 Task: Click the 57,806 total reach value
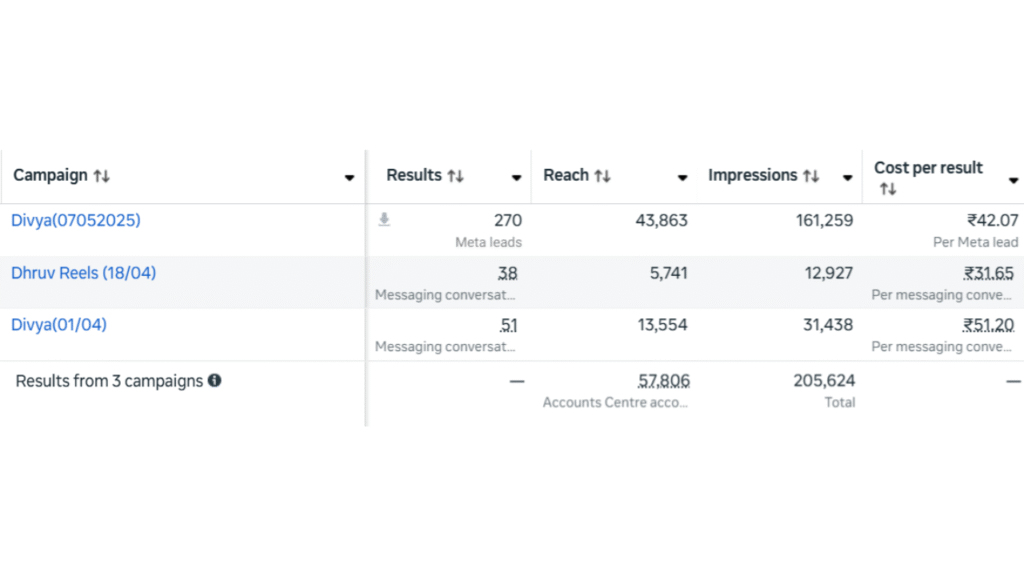663,381
